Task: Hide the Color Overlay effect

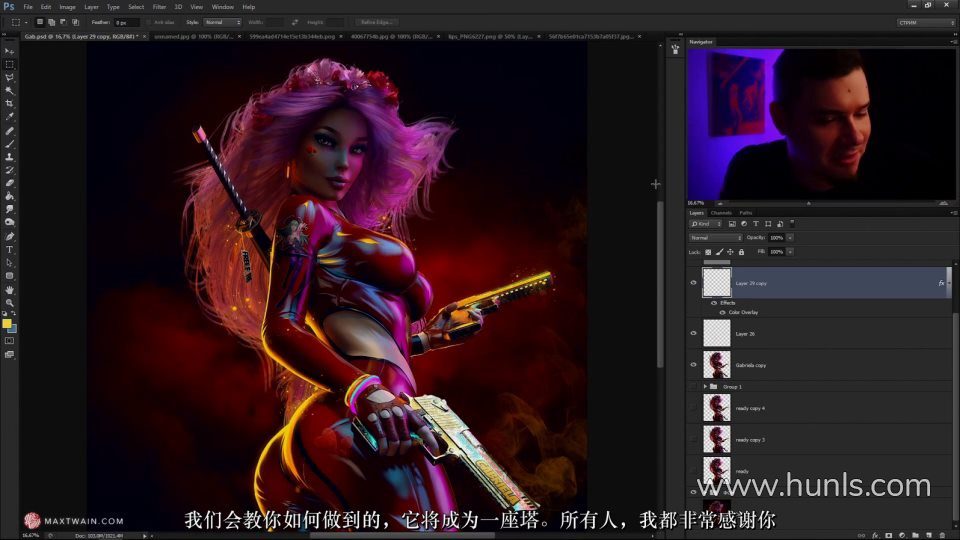Action: (722, 312)
